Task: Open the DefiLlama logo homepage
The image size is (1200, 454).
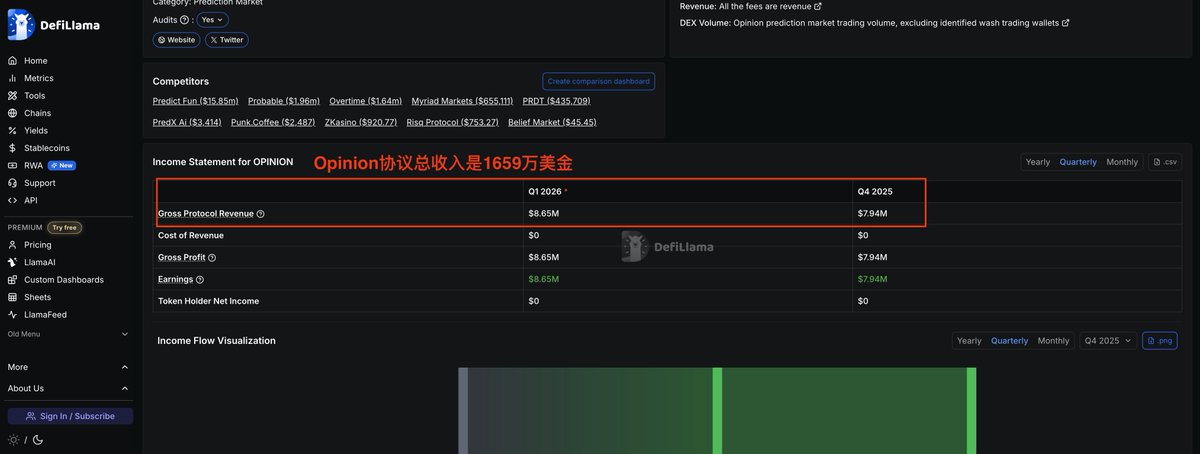Action: pos(54,25)
